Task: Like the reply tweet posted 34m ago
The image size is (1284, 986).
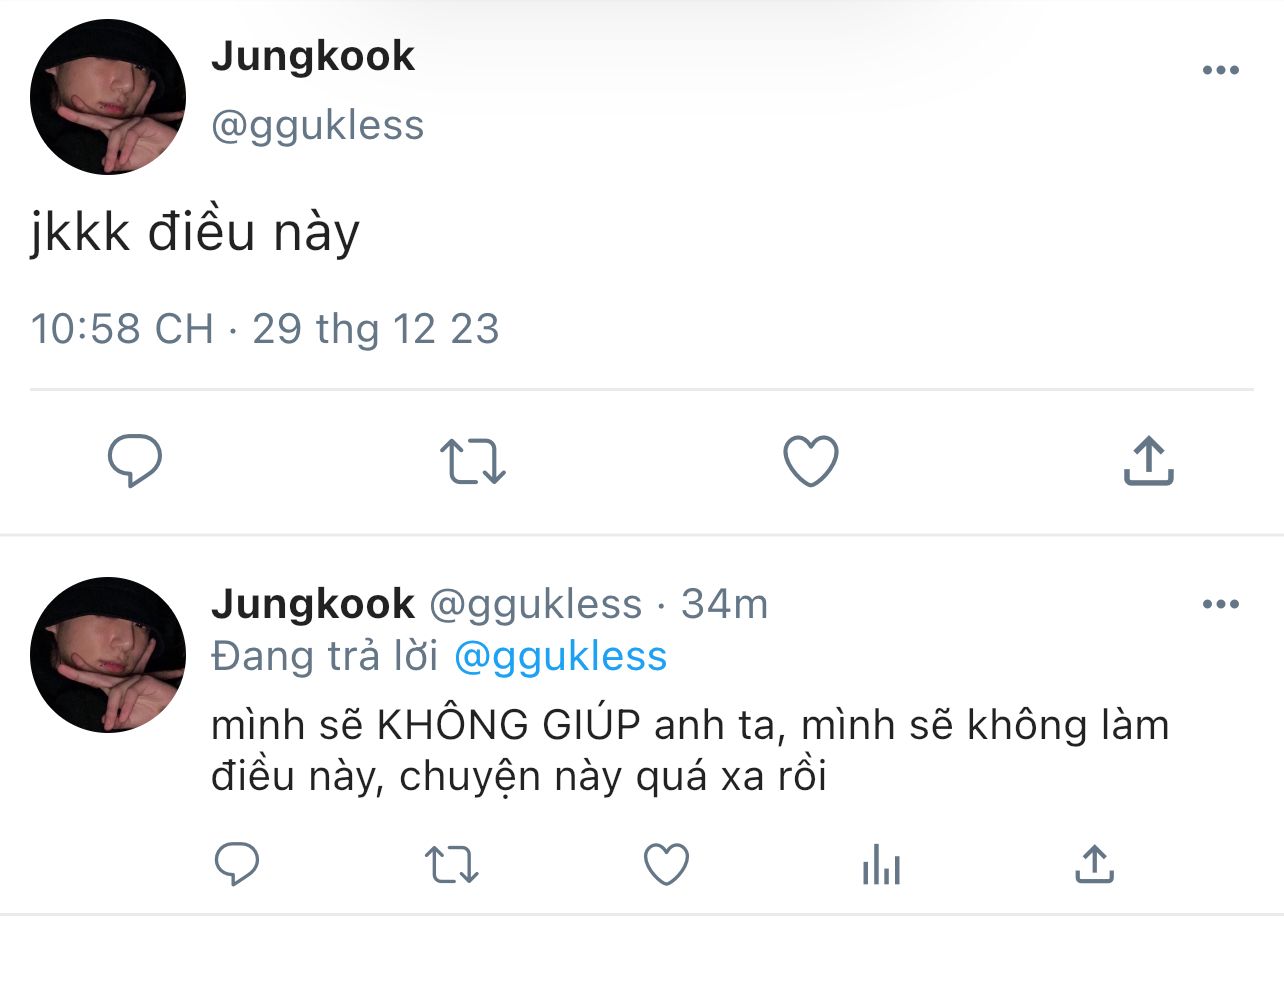Action: [666, 865]
